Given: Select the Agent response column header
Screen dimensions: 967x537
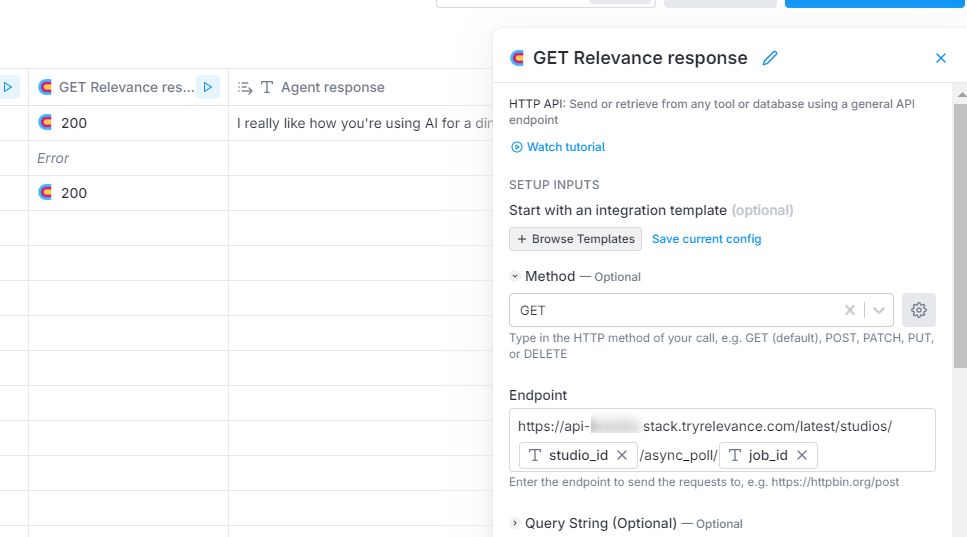Looking at the screenshot, I should (332, 87).
